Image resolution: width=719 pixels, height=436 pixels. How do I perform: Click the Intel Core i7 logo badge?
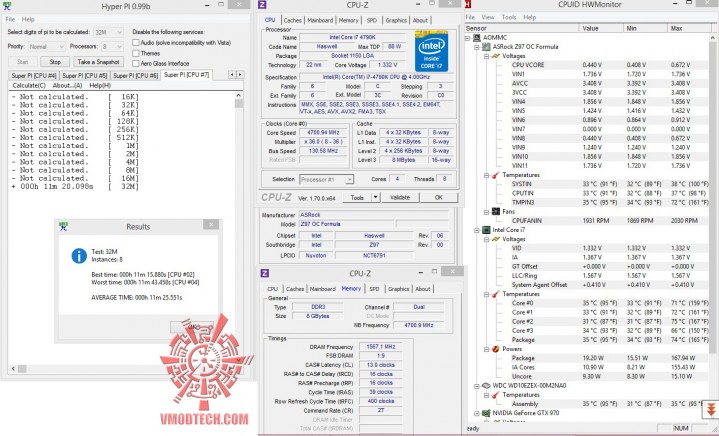[431, 50]
